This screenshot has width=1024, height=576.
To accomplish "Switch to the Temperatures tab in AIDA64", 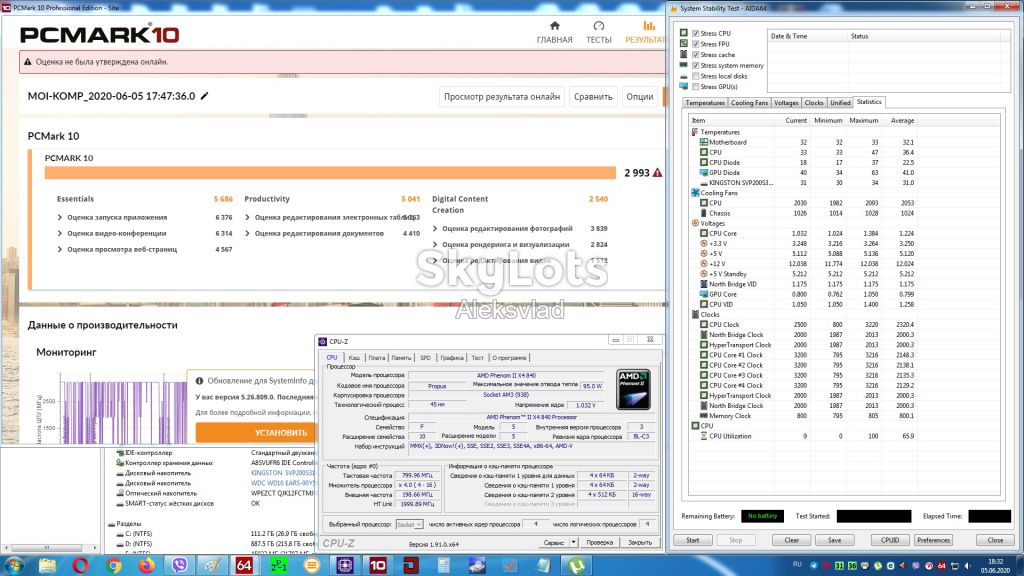I will coord(705,103).
